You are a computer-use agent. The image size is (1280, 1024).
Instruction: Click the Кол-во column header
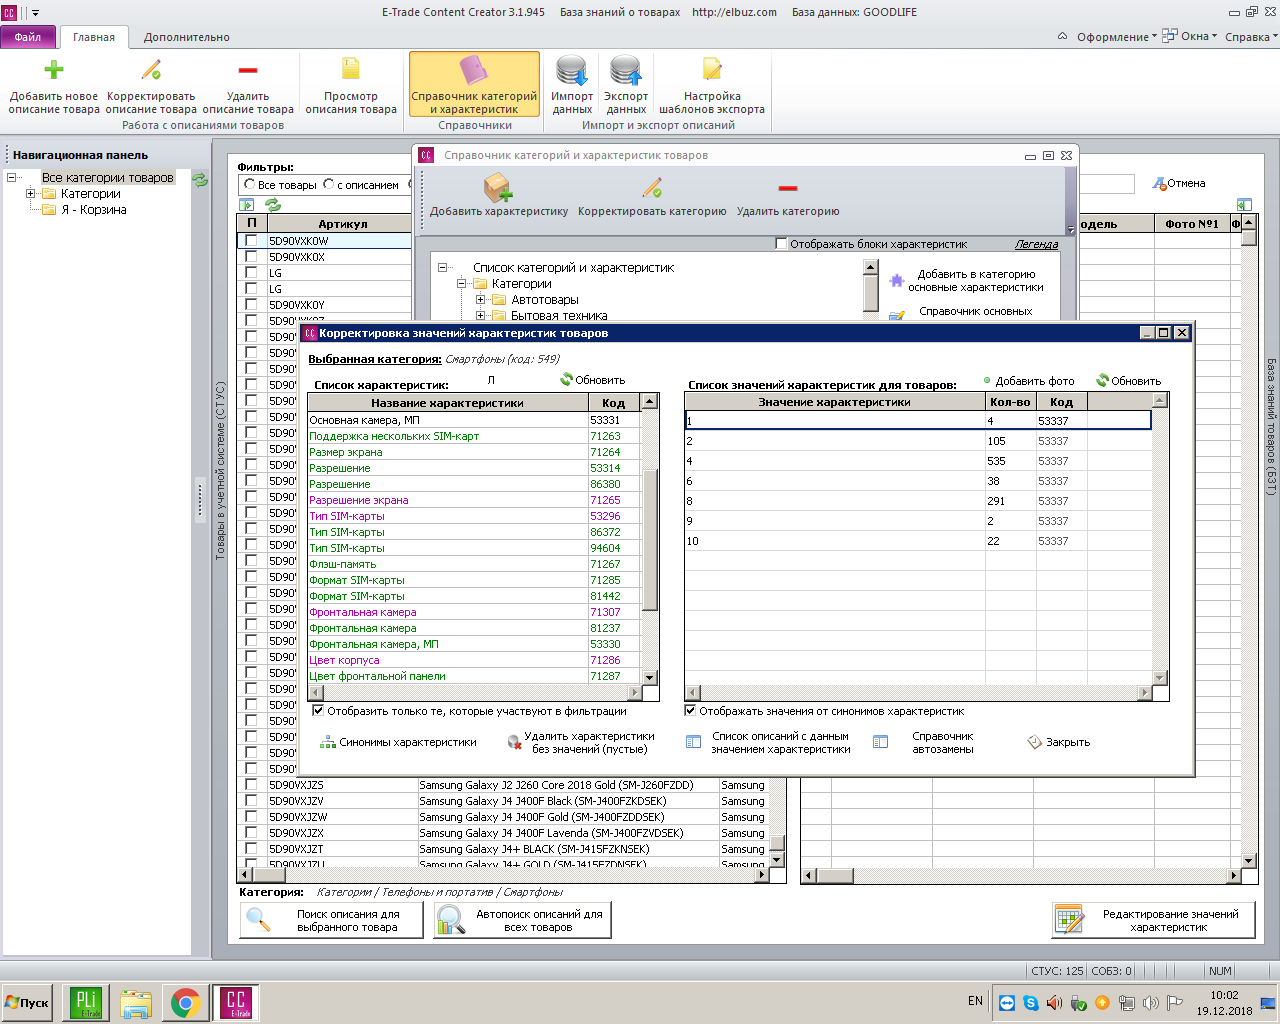tap(1009, 402)
